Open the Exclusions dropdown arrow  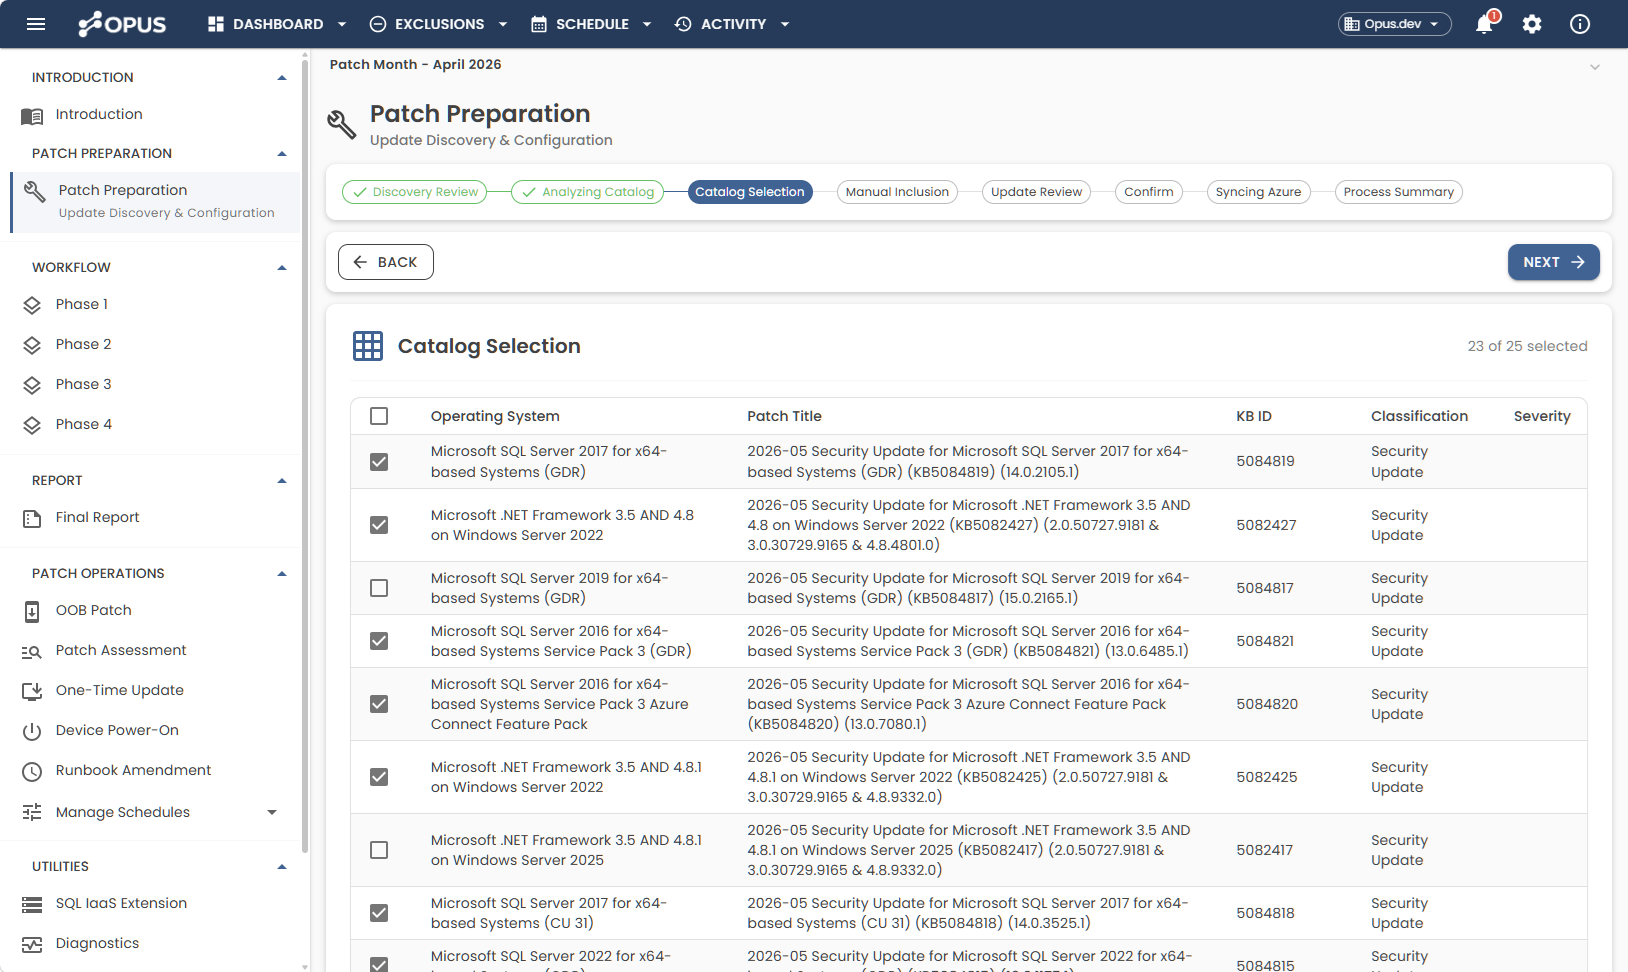pos(503,24)
